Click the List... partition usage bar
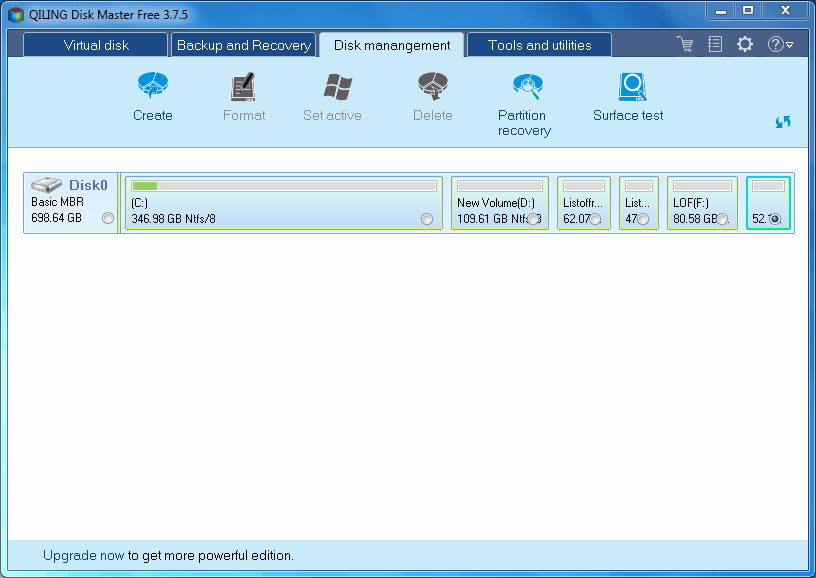 639,186
